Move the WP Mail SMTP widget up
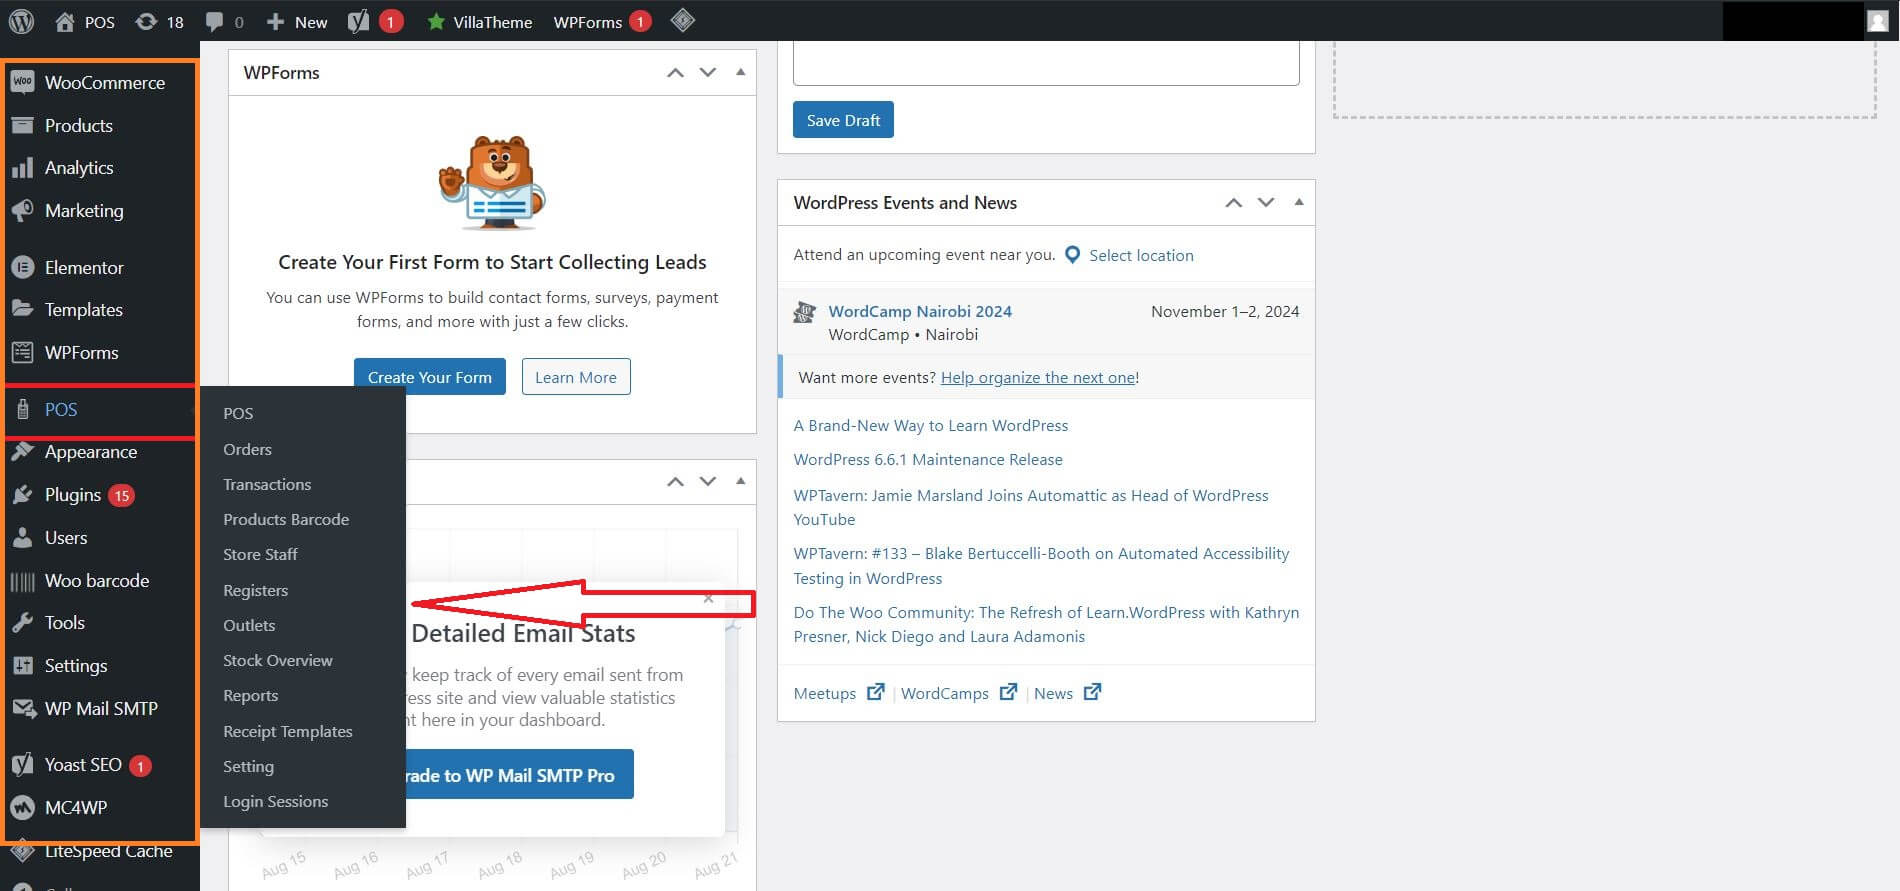 [676, 481]
